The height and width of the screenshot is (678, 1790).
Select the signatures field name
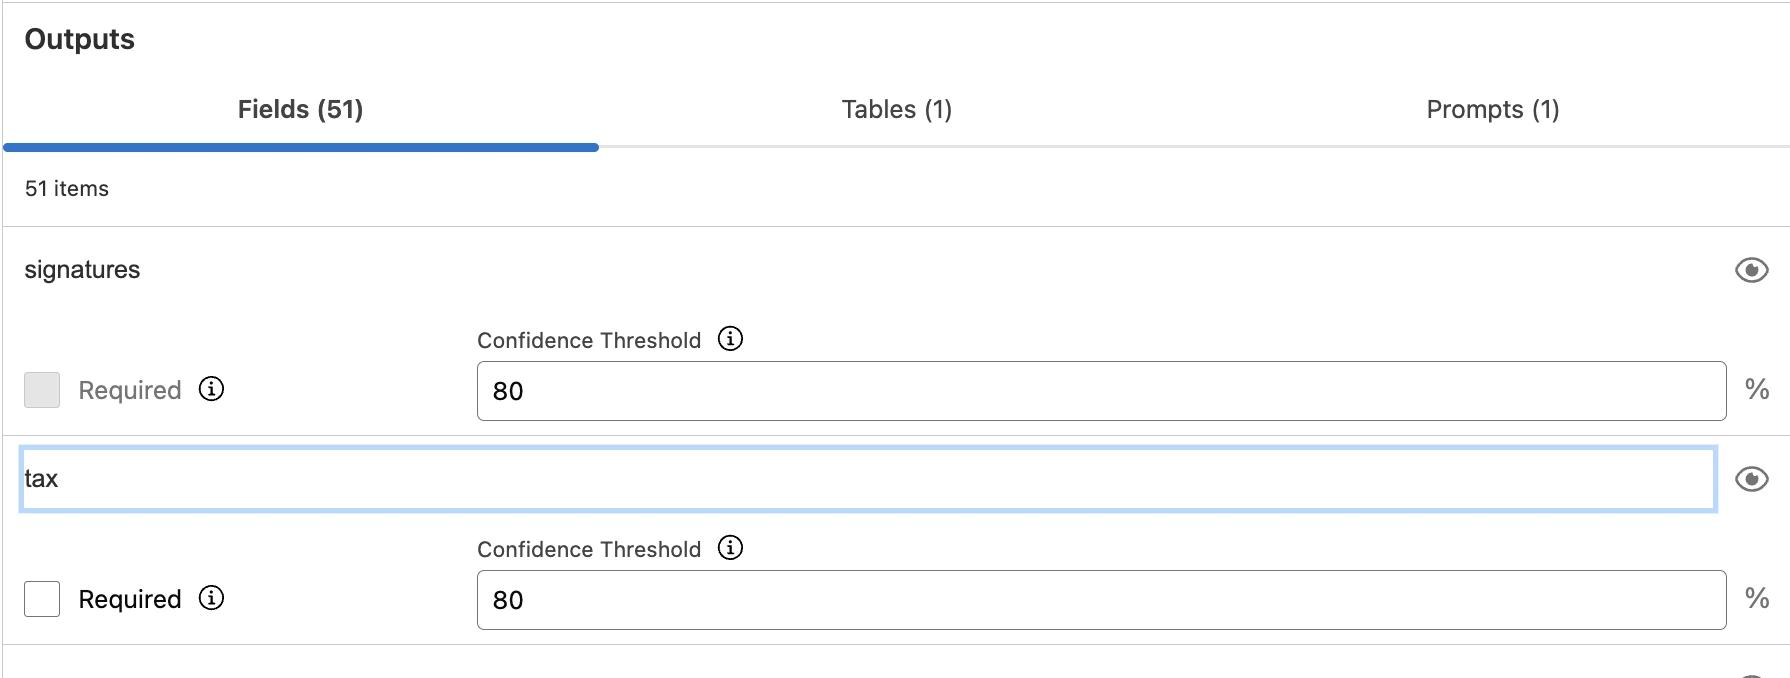tap(82, 270)
